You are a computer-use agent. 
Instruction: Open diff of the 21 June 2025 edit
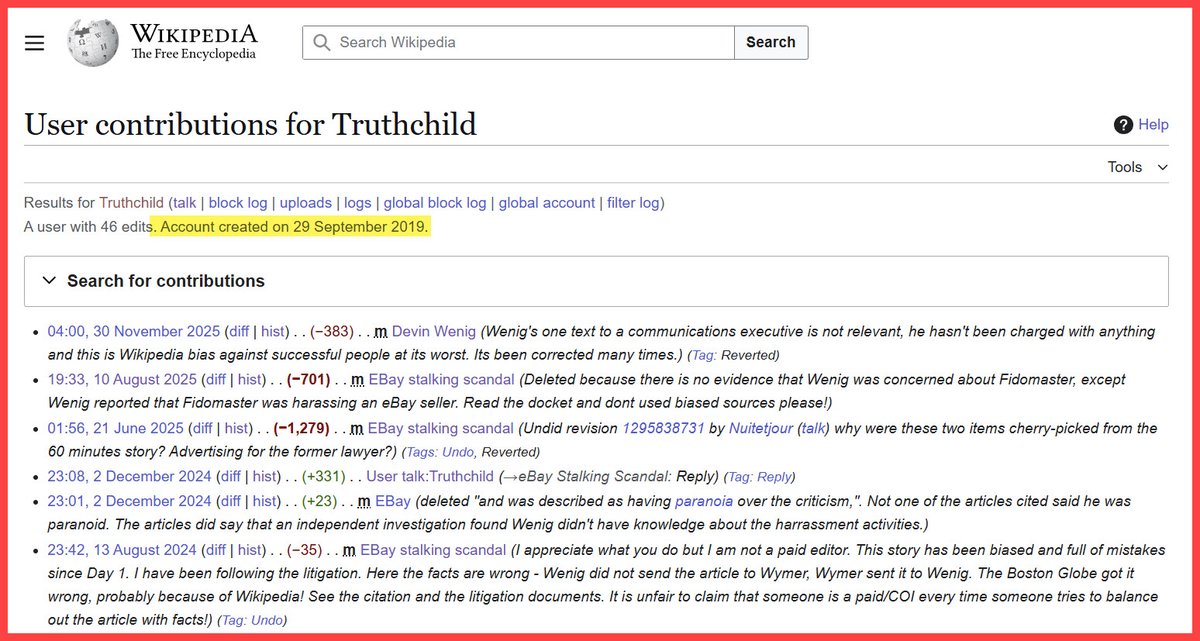204,428
